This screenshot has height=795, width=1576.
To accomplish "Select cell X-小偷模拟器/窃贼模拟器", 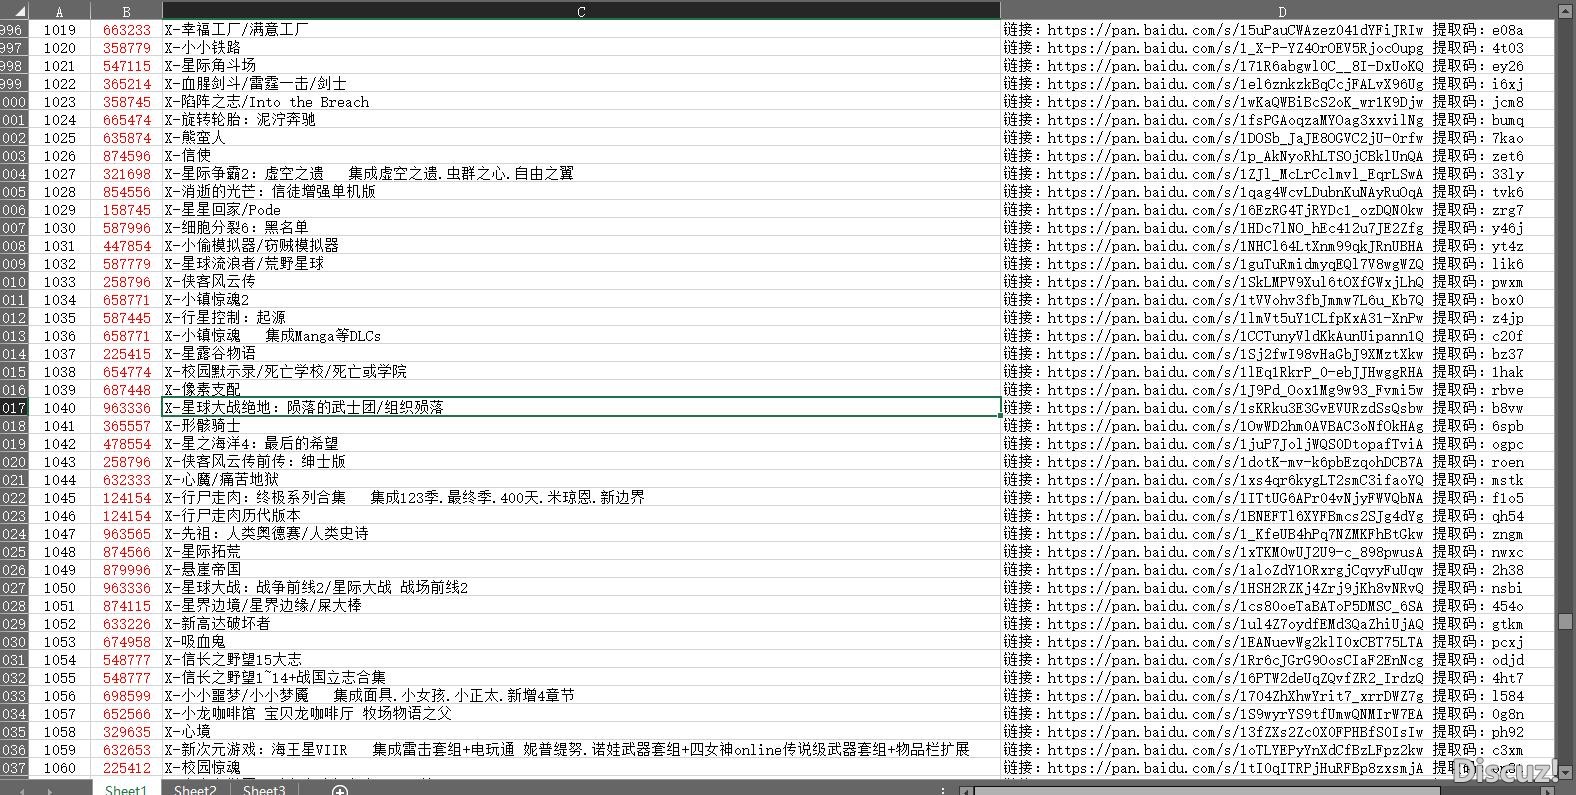I will [x=581, y=246].
